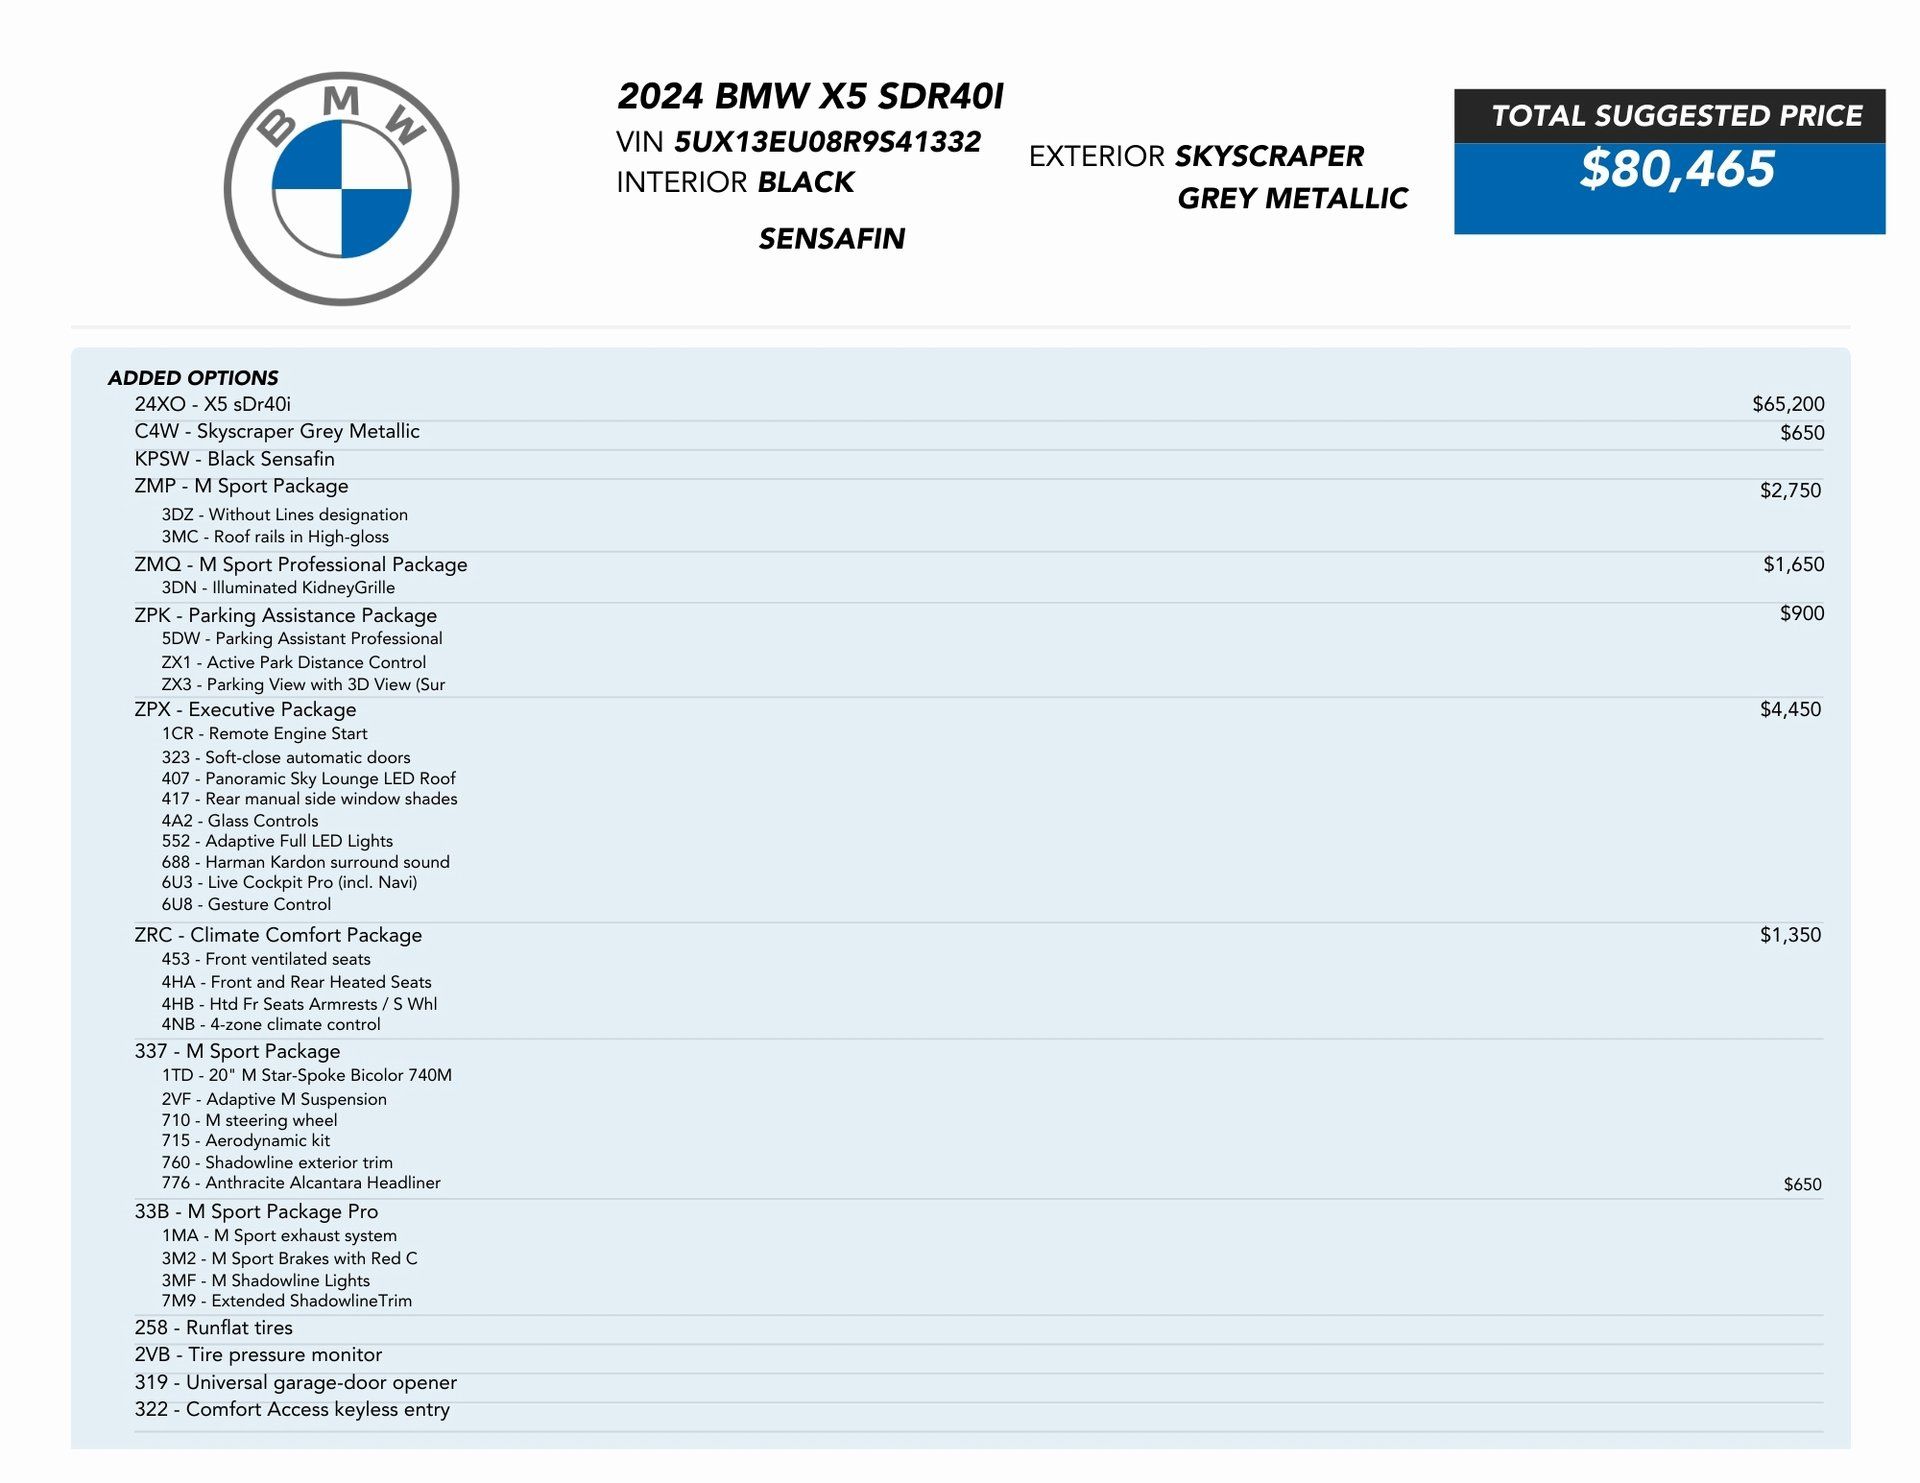Click the C4W Skyscraper Grey Metallic option

pyautogui.click(x=277, y=431)
